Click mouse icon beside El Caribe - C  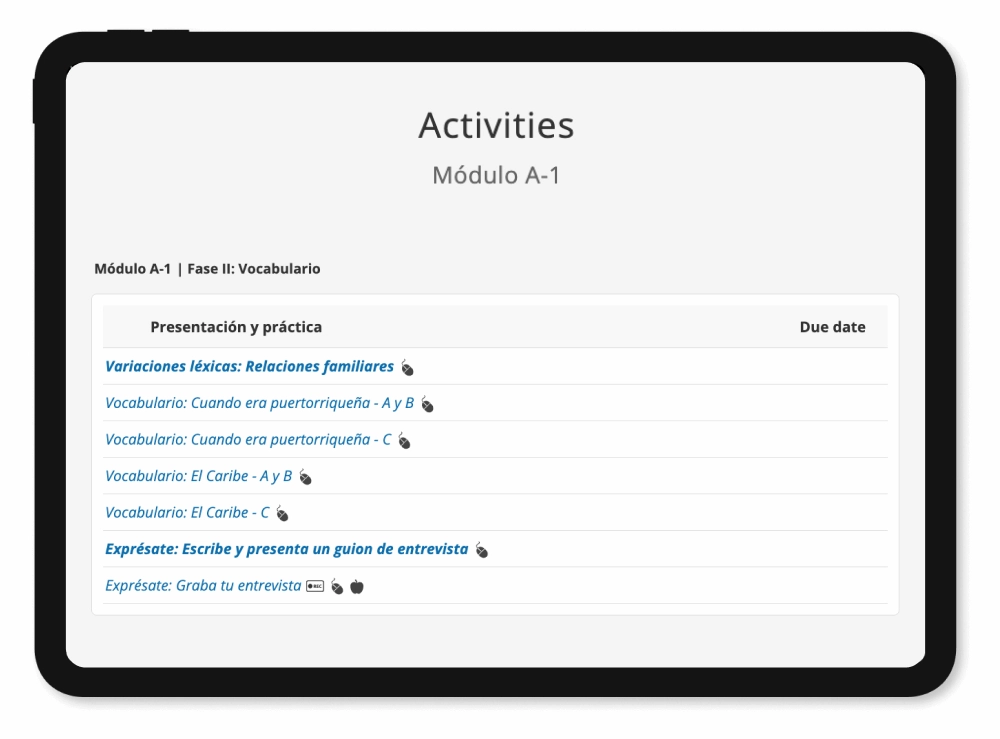tap(283, 514)
